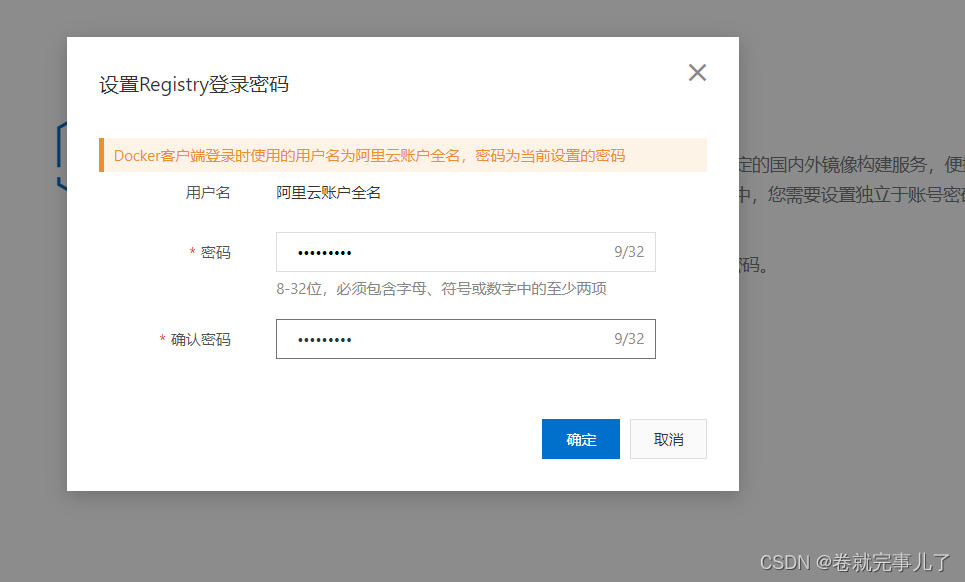965x582 pixels.
Task: Close the password dialog with the X icon
Action: [x=697, y=72]
